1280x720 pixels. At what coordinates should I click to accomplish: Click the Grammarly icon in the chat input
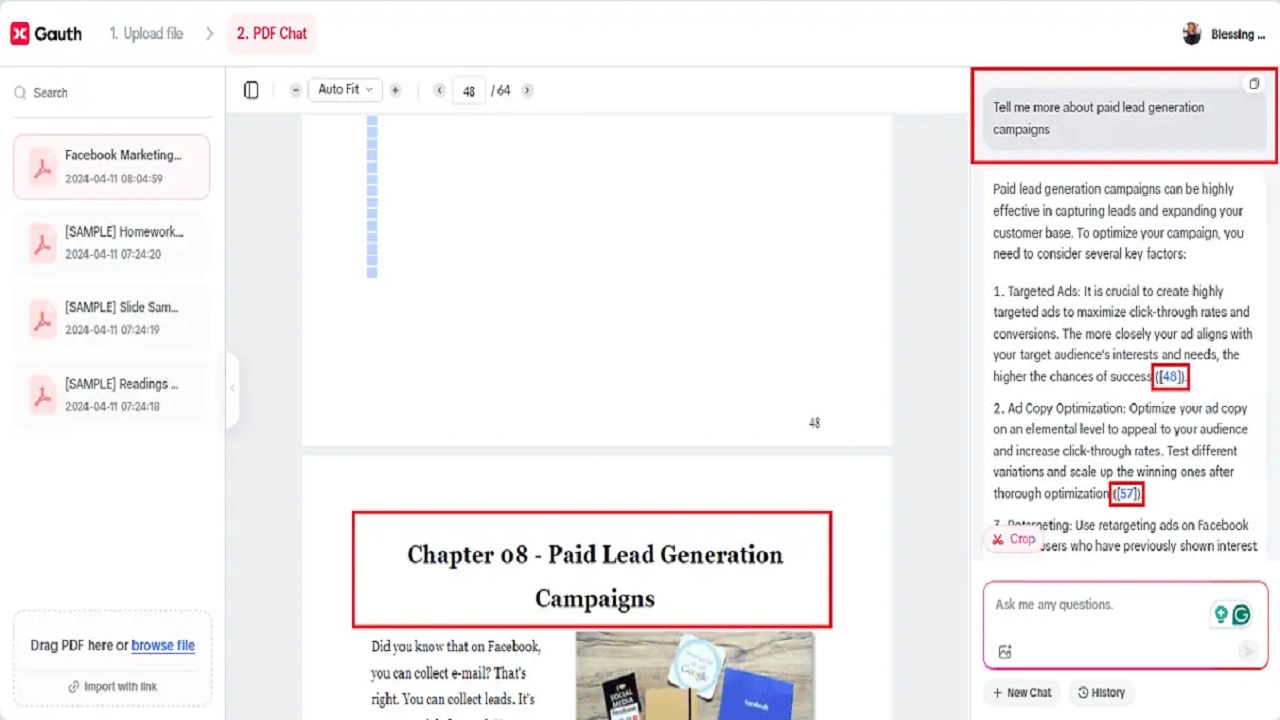1241,614
